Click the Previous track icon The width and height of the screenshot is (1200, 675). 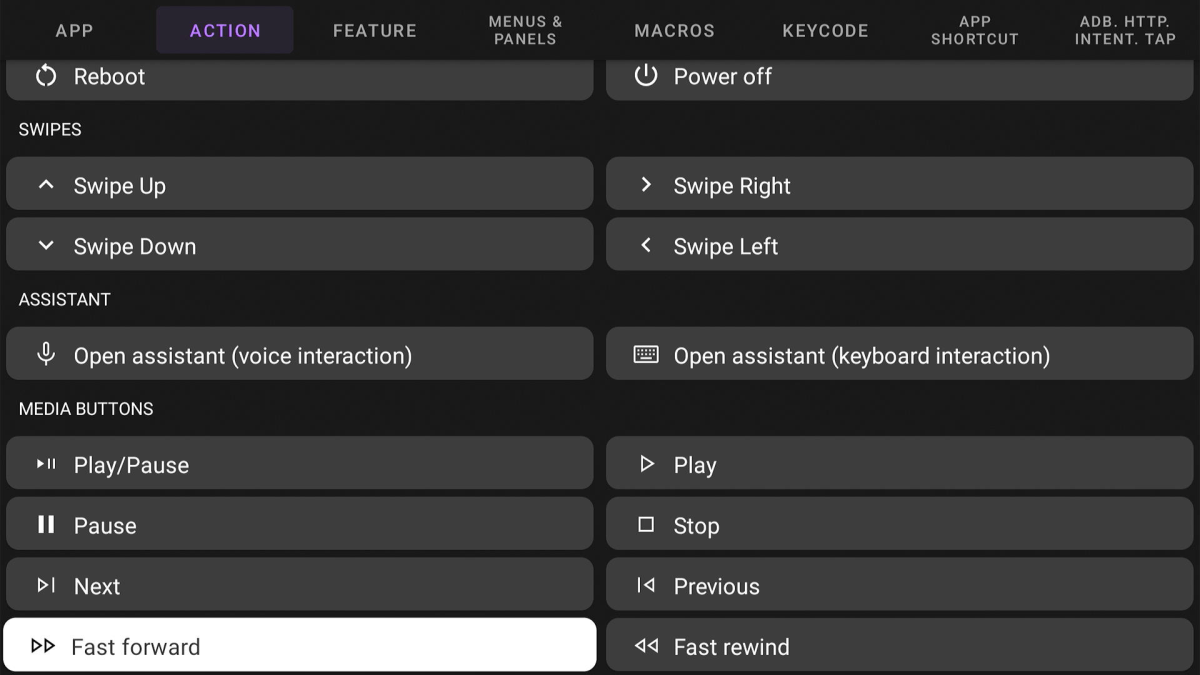pos(646,586)
